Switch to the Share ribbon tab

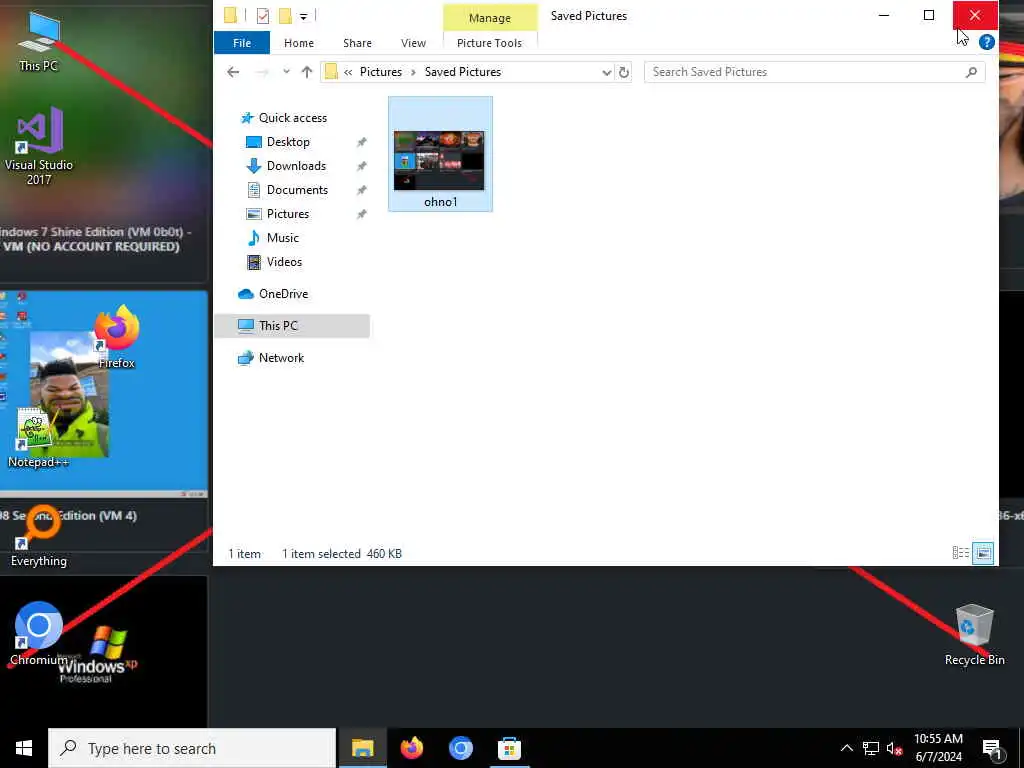tap(357, 43)
